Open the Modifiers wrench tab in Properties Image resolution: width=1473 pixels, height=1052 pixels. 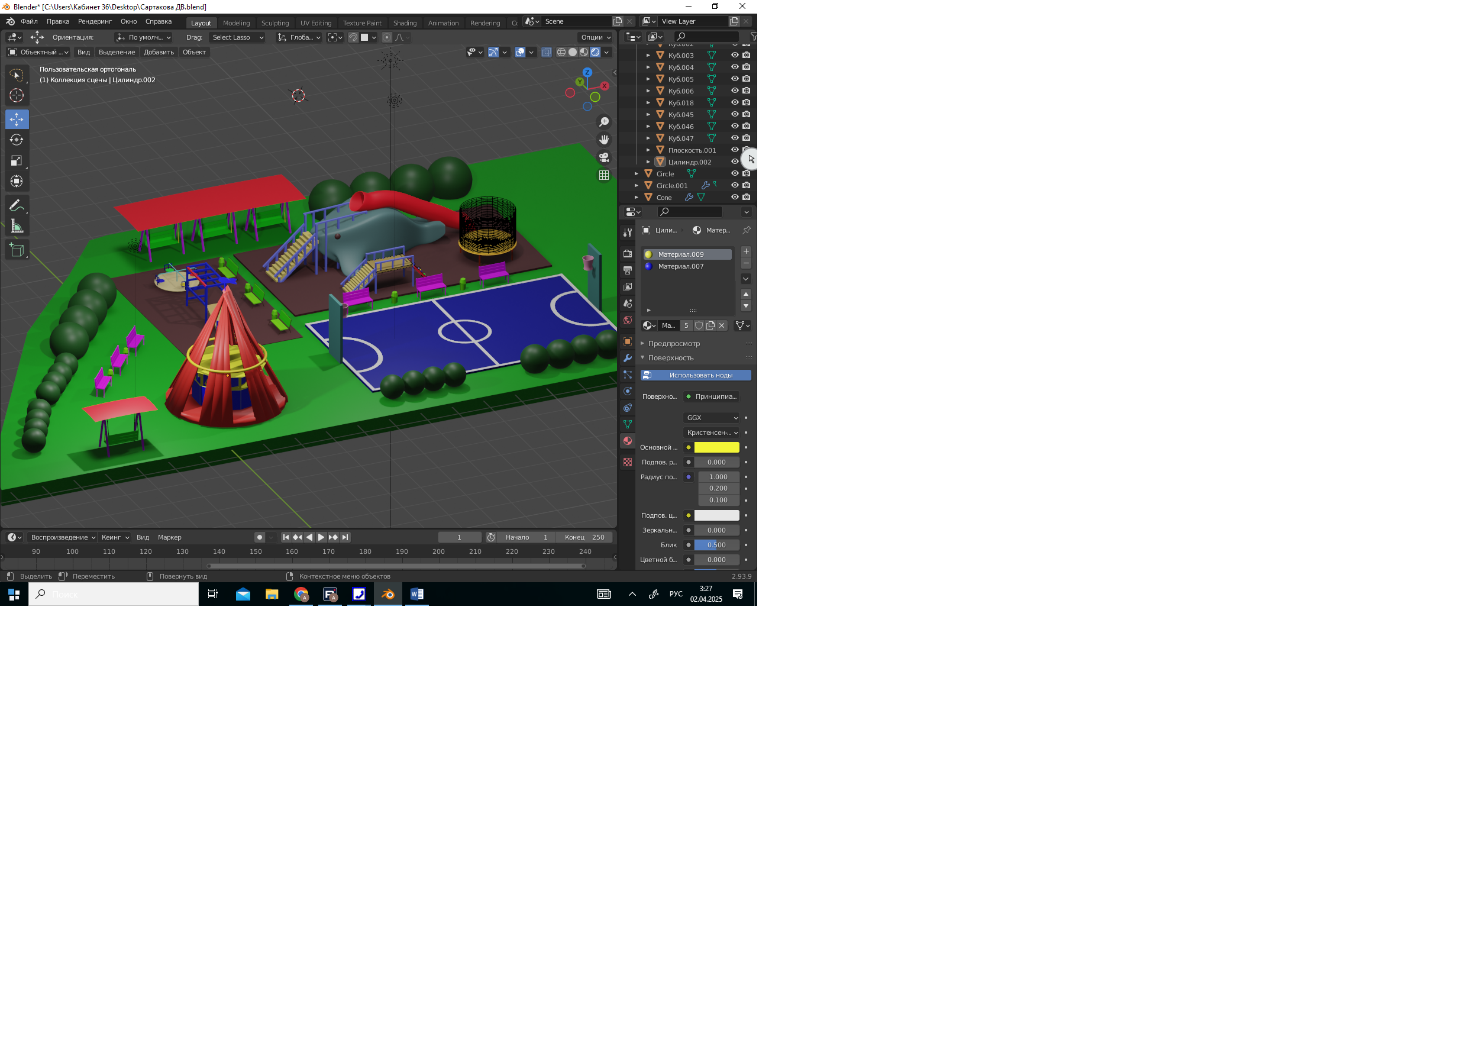tap(628, 358)
